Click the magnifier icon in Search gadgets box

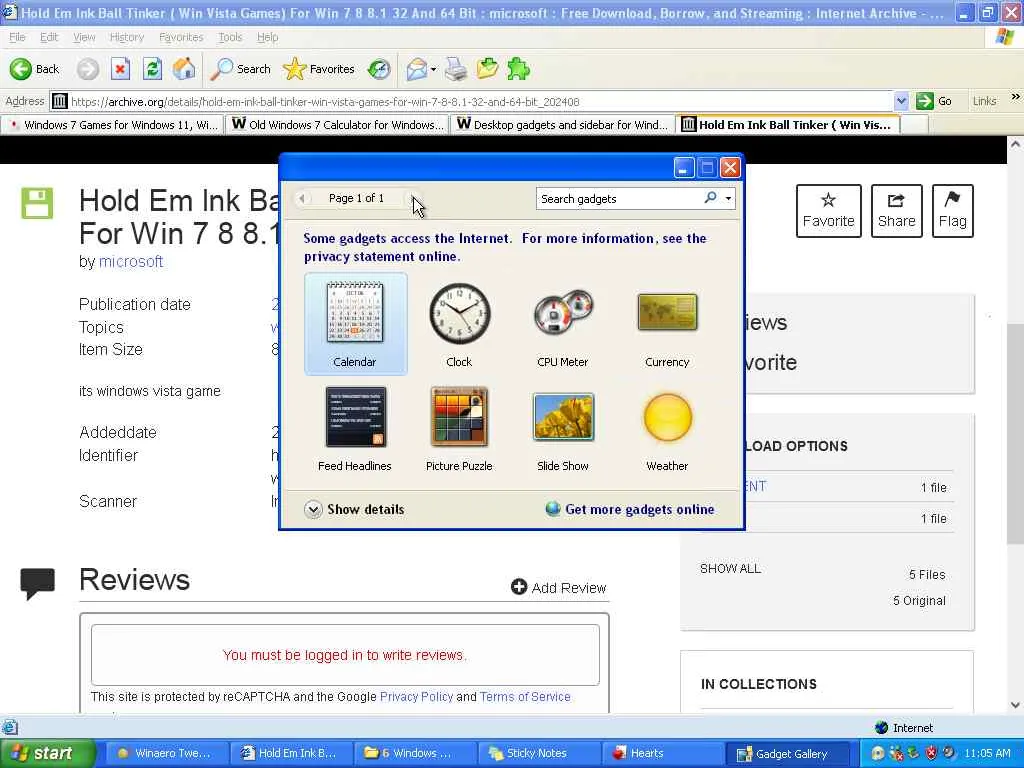711,197
